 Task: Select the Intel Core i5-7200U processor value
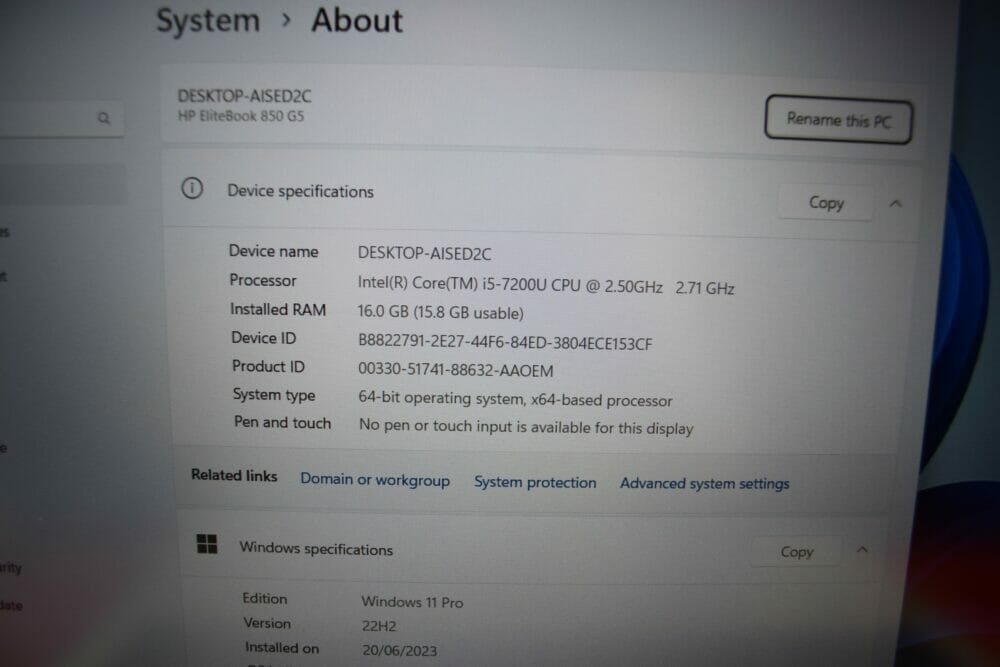coord(546,286)
